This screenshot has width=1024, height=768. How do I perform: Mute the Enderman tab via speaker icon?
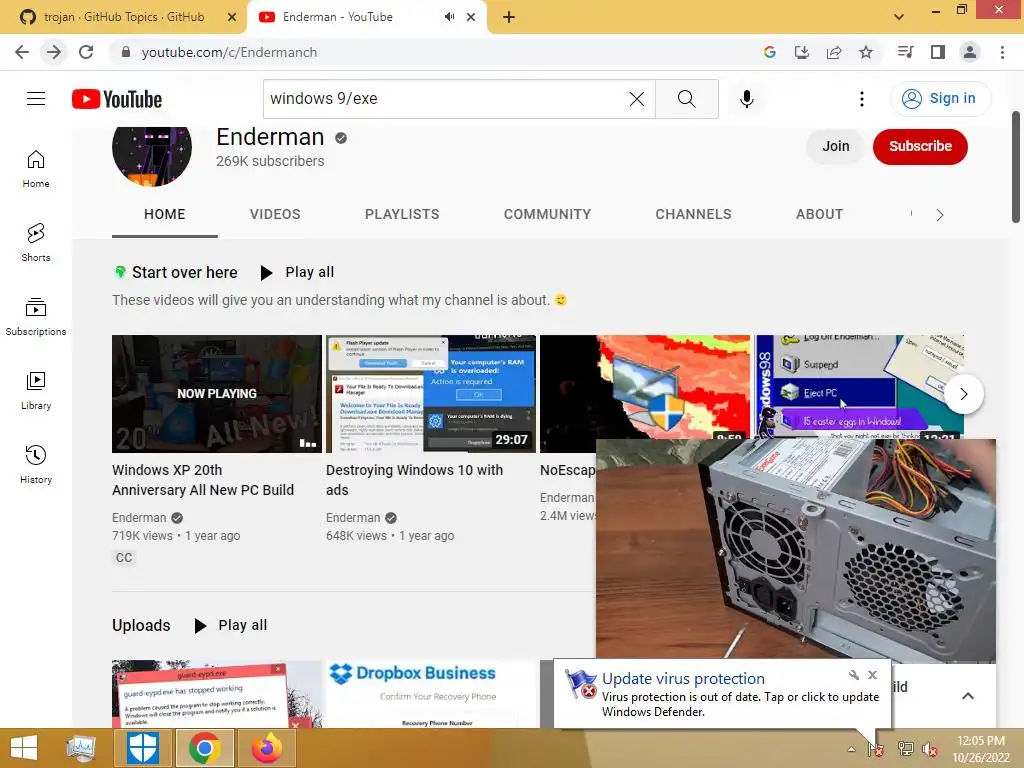click(449, 17)
